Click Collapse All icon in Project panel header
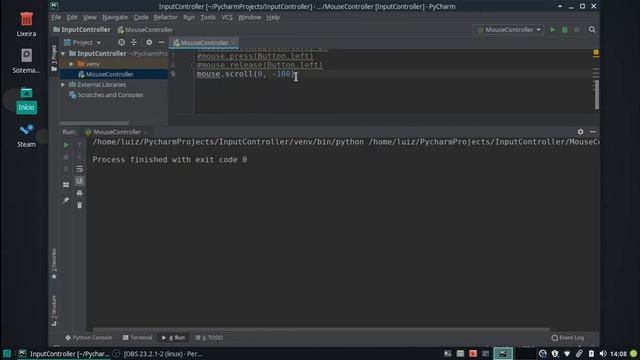 pos(133,42)
